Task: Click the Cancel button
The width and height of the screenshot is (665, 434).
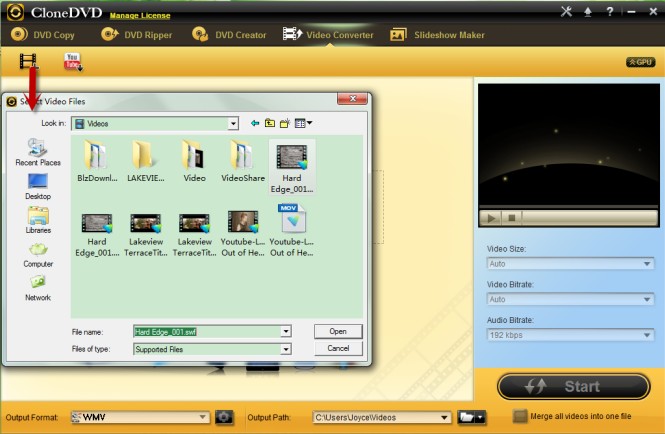Action: point(338,348)
